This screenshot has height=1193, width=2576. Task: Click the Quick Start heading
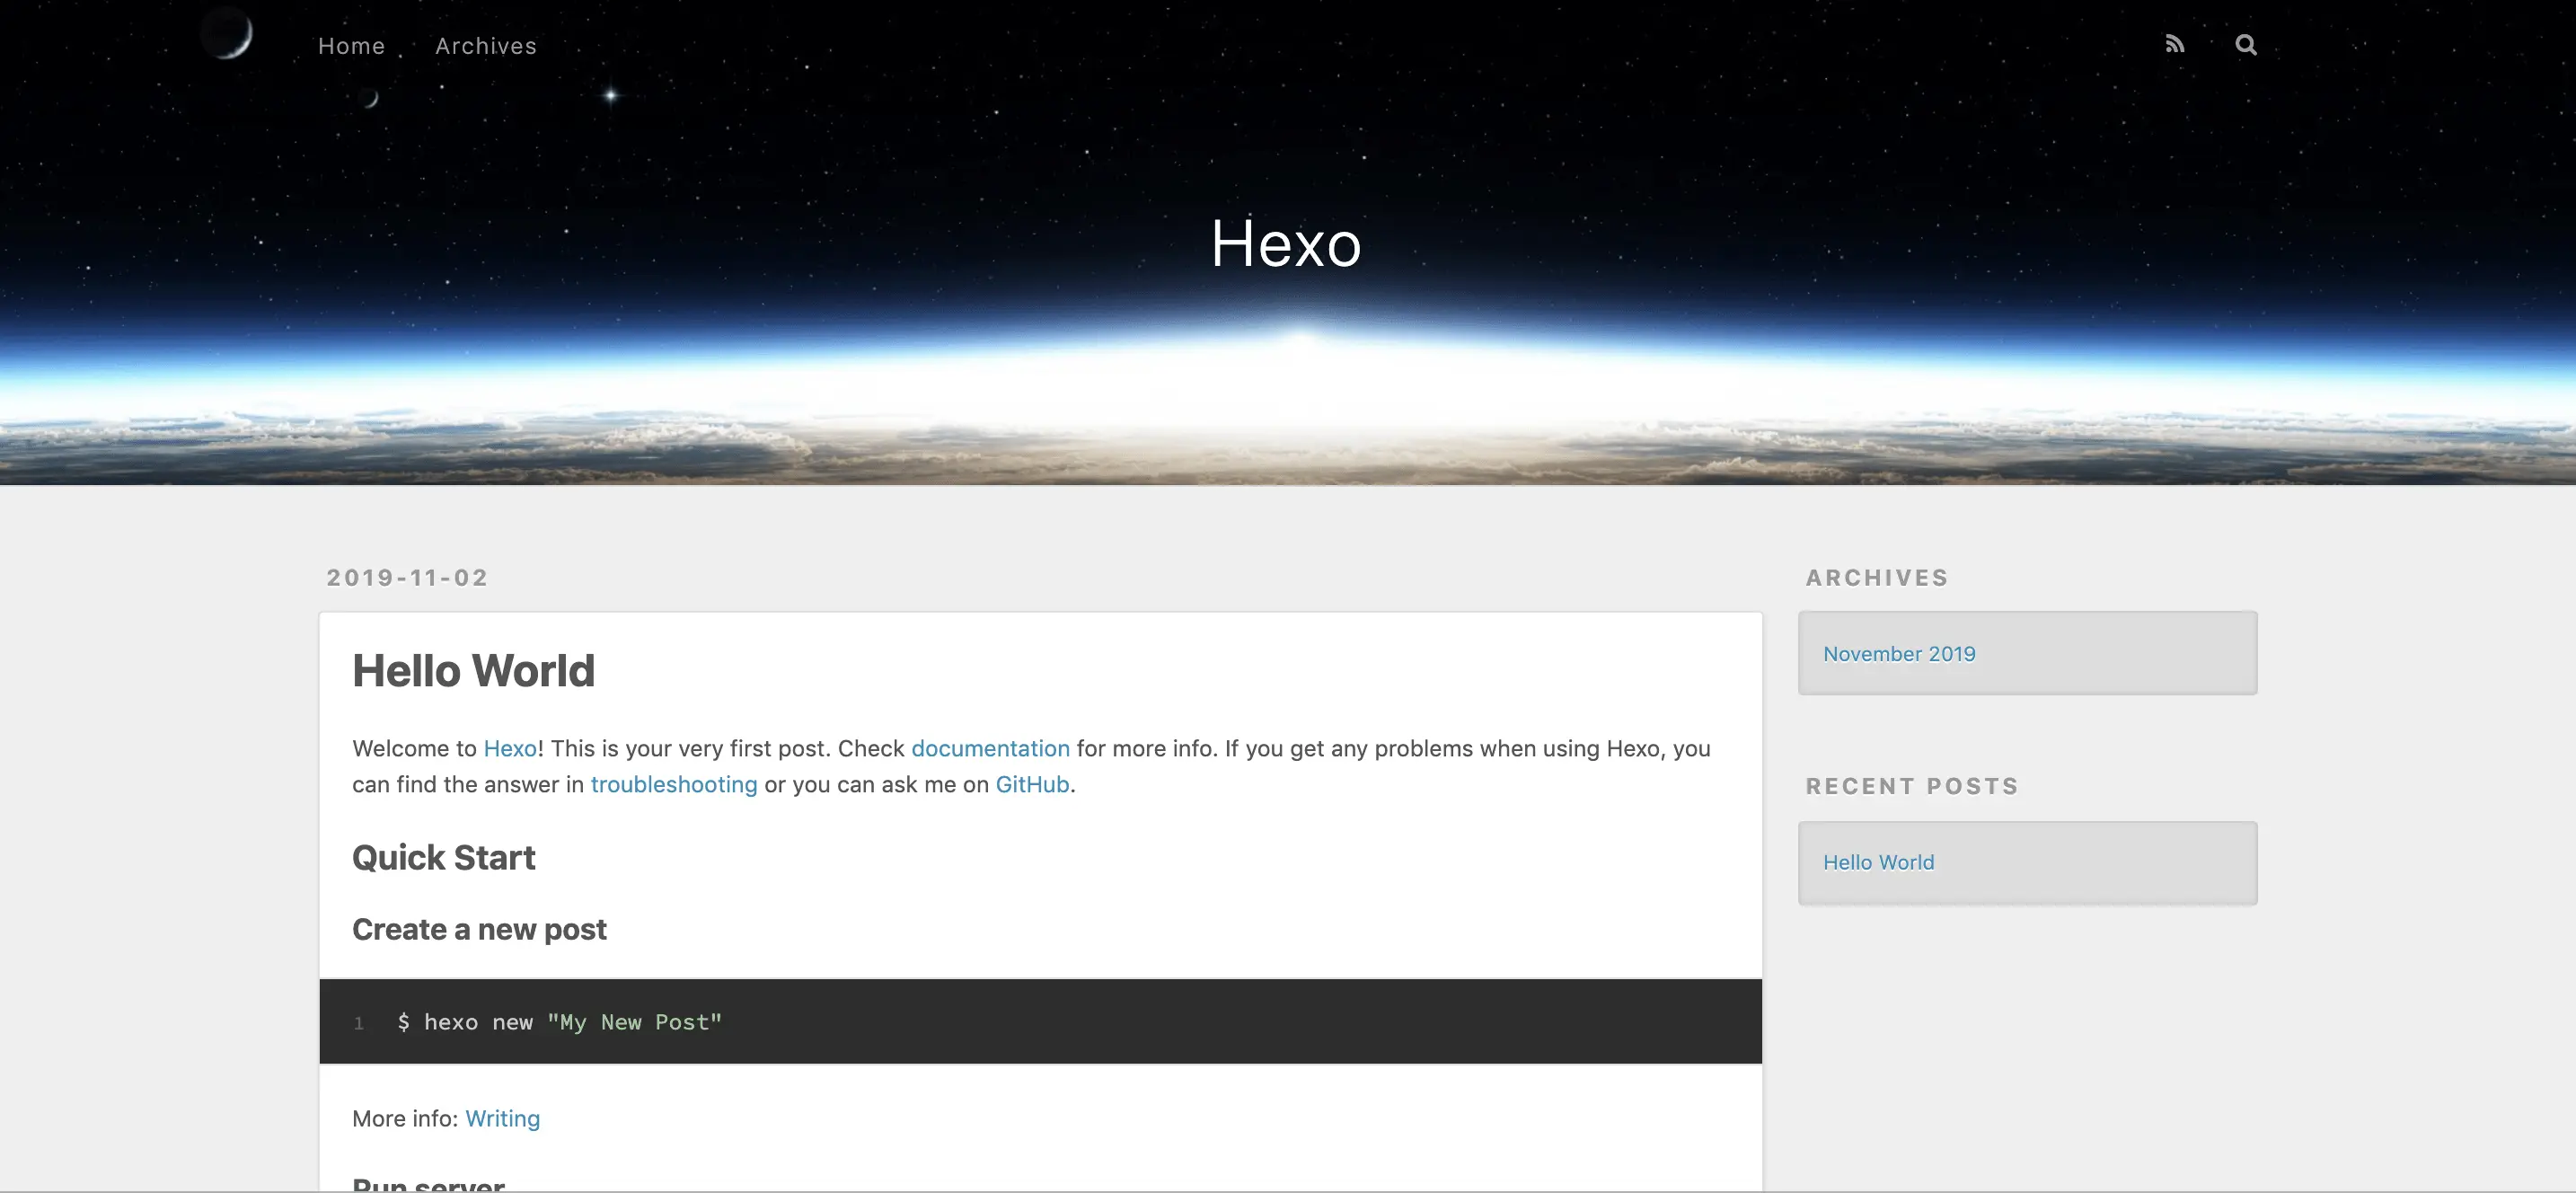pos(443,857)
